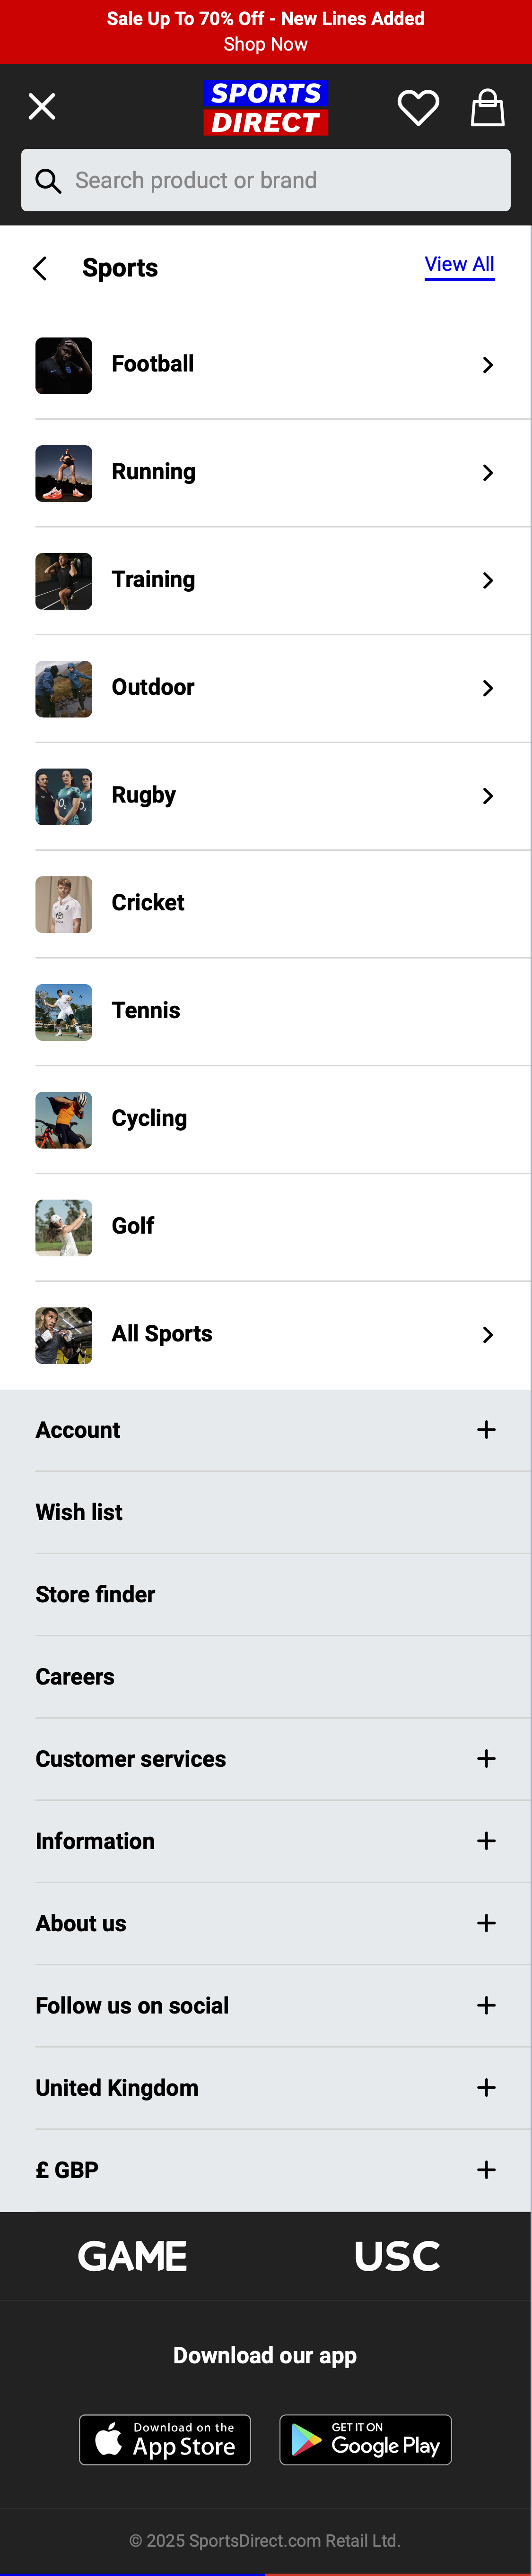Expand the Customer services section
This screenshot has width=532, height=2576.
pyautogui.click(x=487, y=1758)
